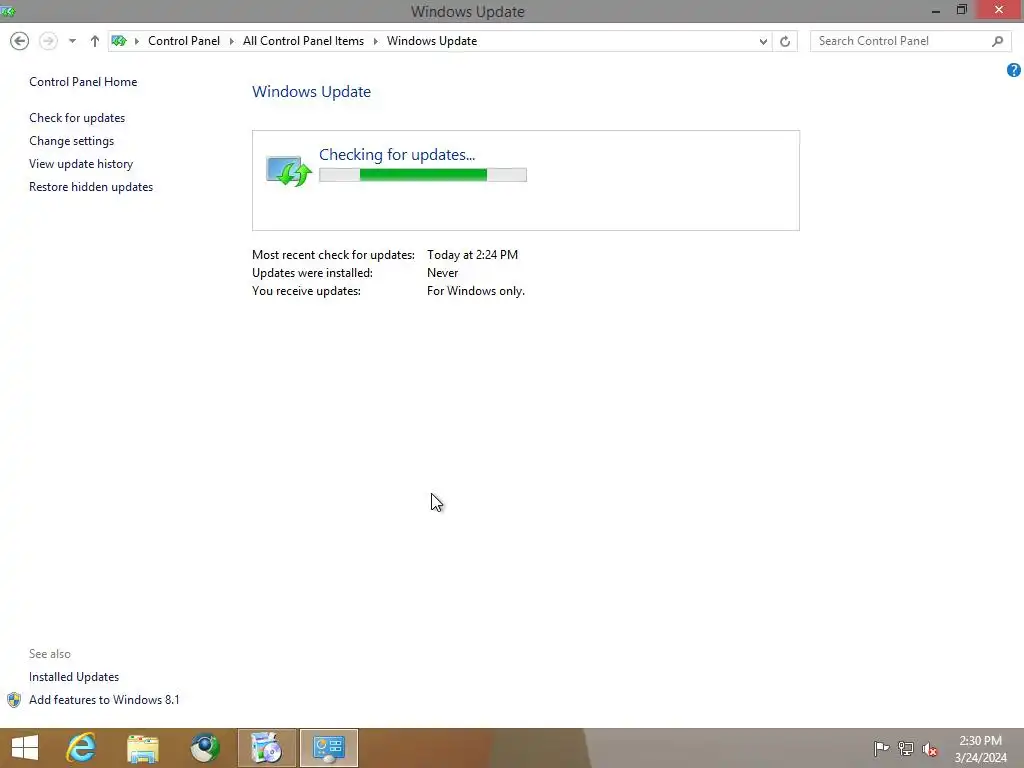Image resolution: width=1024 pixels, height=768 pixels.
Task: Click the 'For Windows only.' text
Action: click(x=475, y=291)
